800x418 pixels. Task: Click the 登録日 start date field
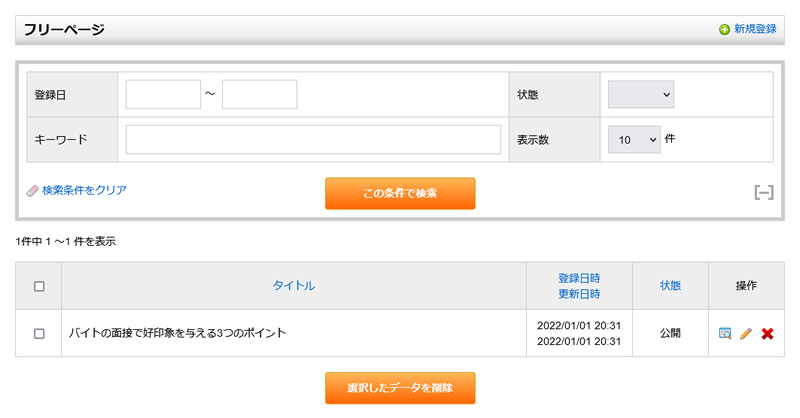click(x=163, y=95)
